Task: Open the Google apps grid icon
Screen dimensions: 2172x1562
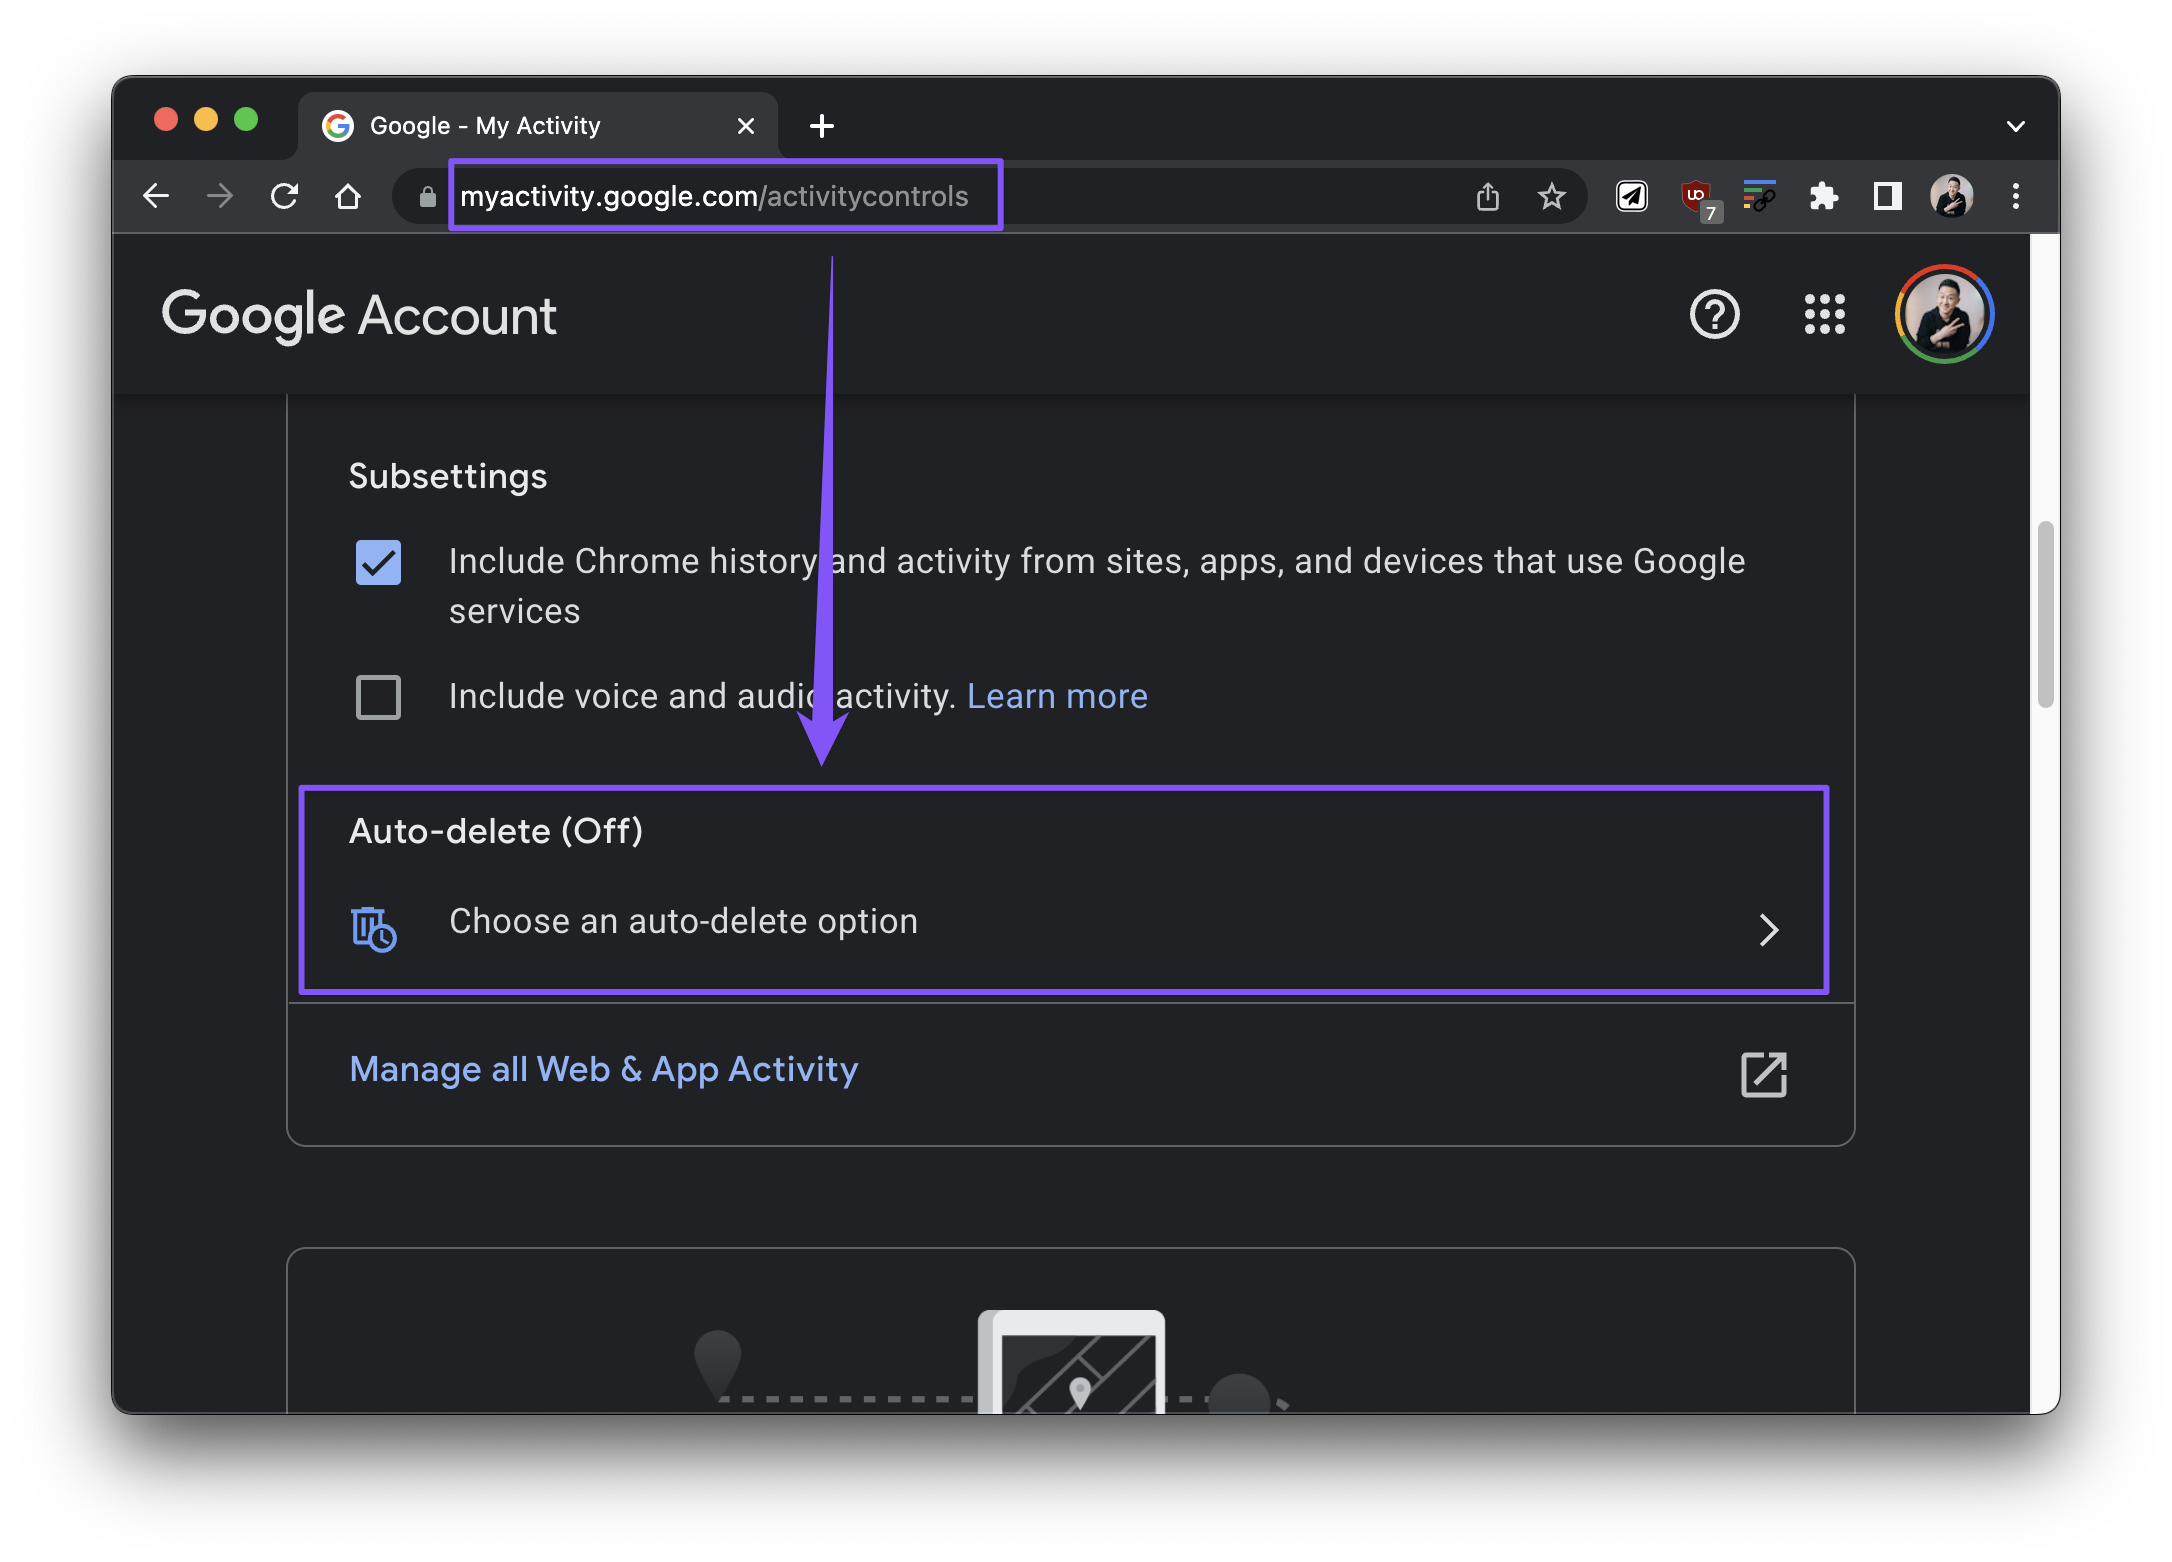Action: (x=1824, y=314)
